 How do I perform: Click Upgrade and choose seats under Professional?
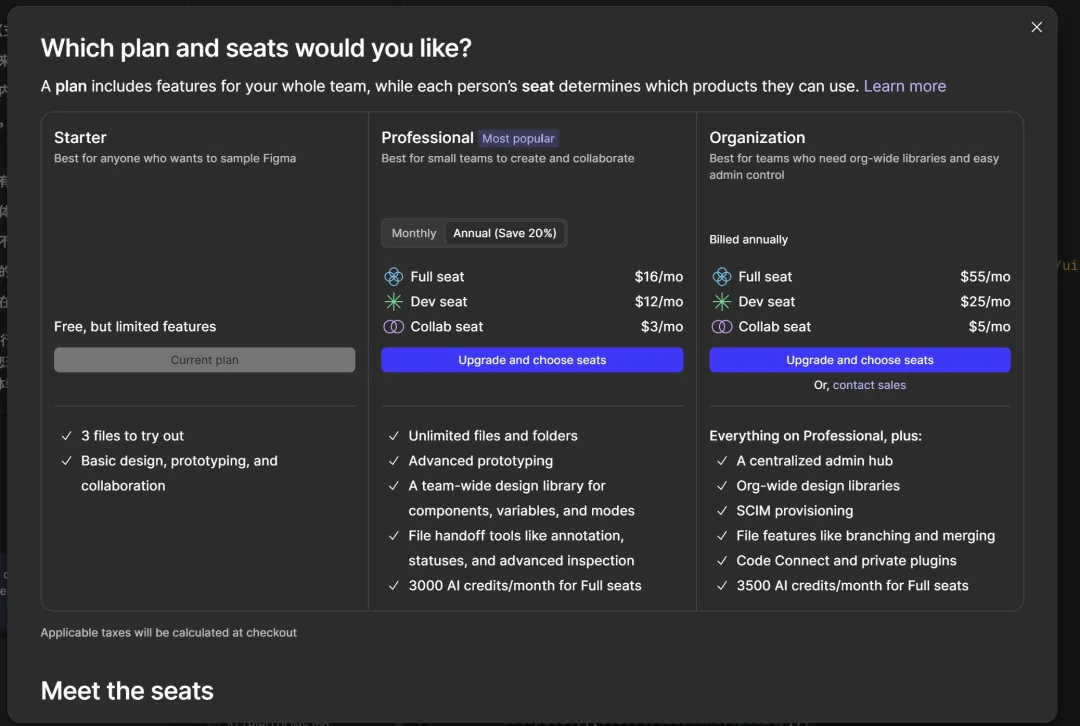[532, 360]
